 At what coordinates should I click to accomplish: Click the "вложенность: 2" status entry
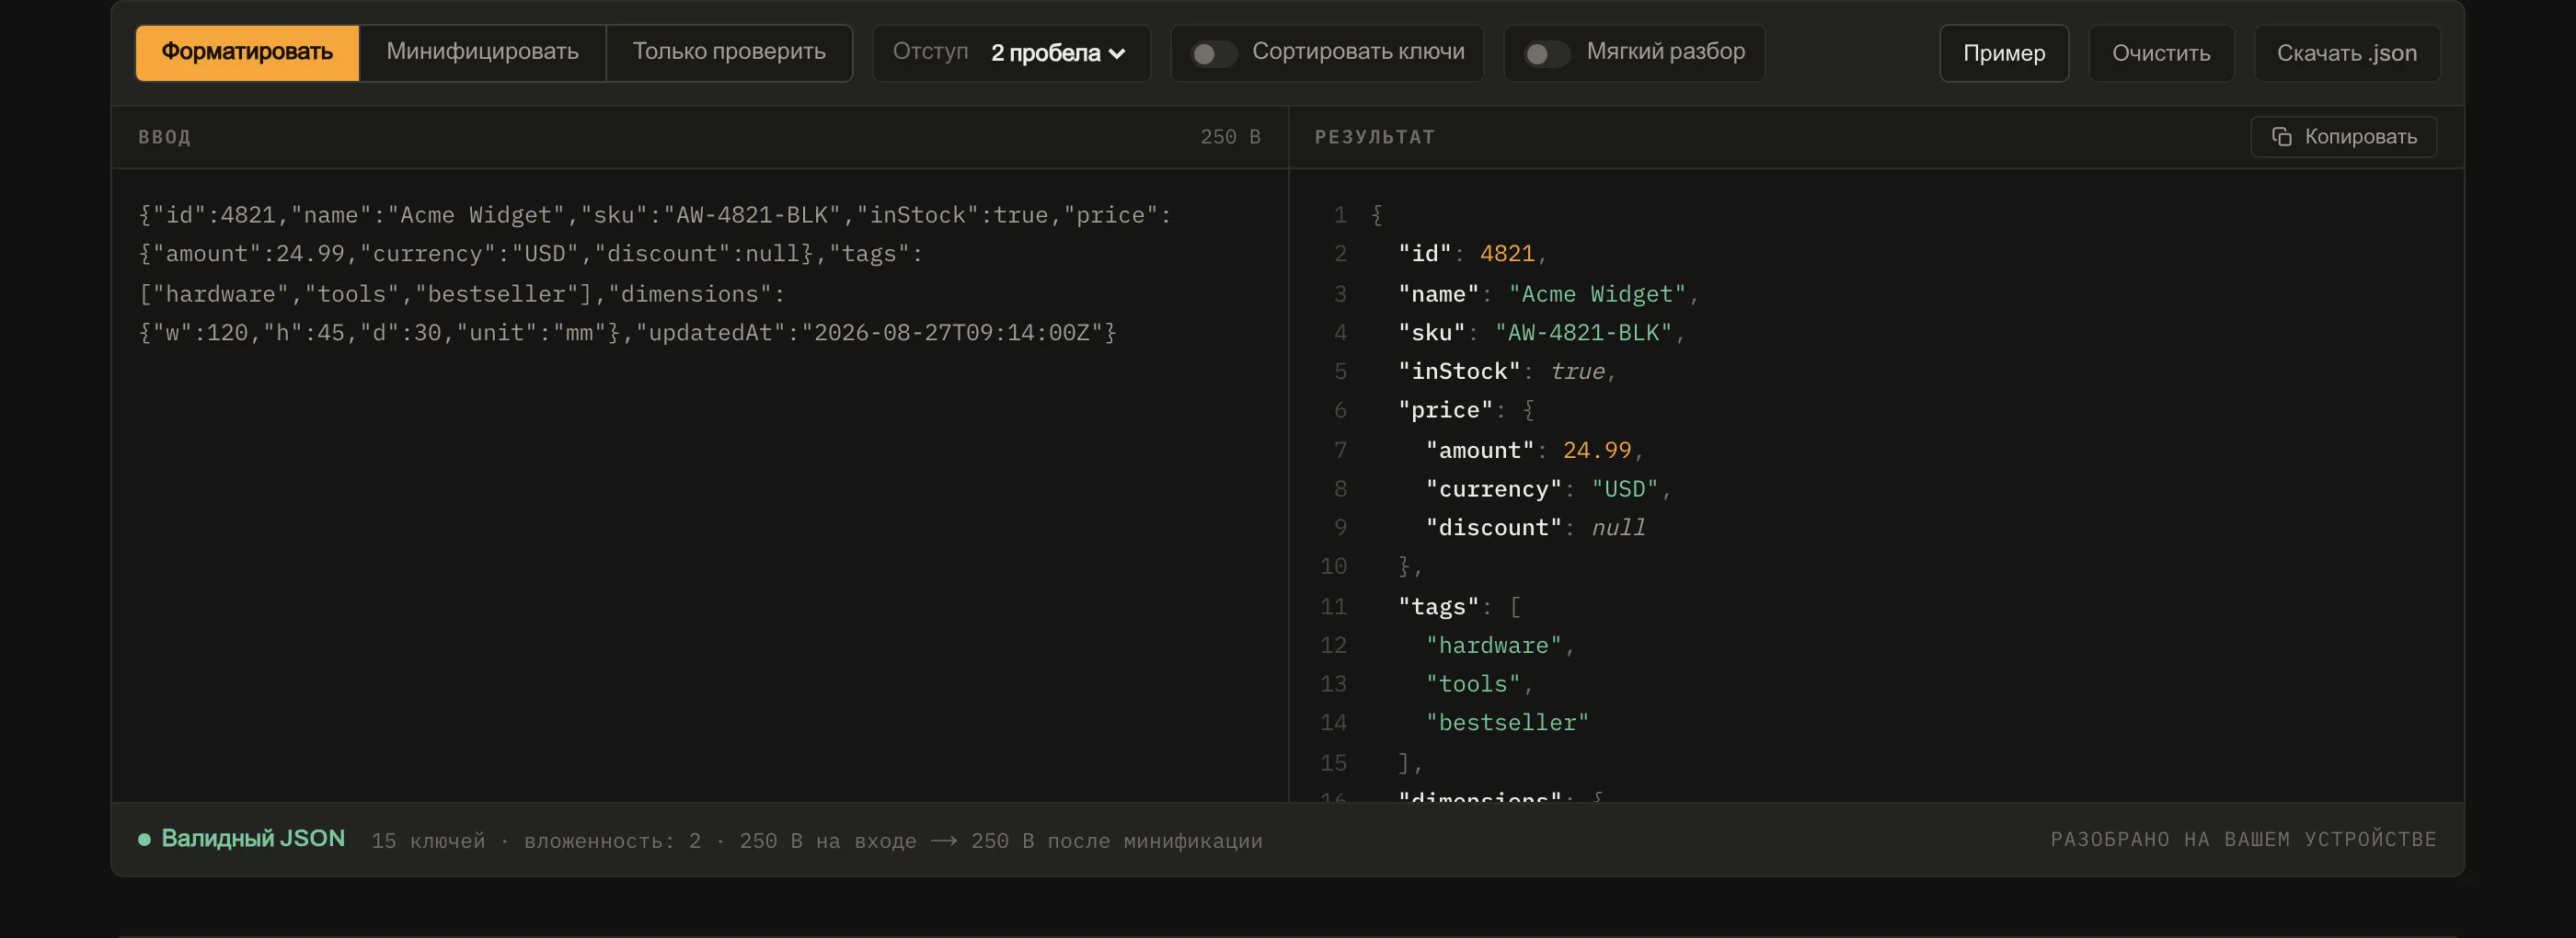tap(612, 841)
